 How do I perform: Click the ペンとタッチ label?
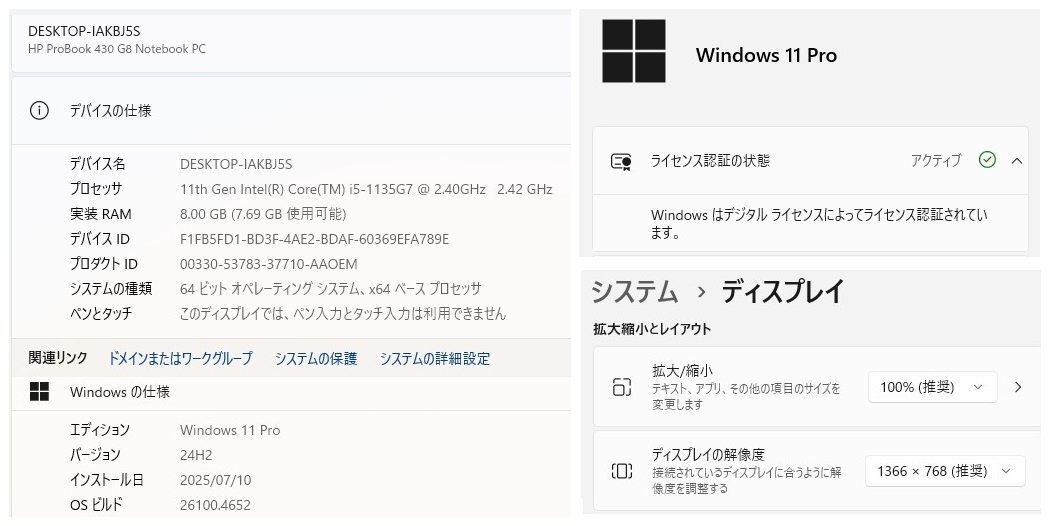pyautogui.click(x=101, y=314)
